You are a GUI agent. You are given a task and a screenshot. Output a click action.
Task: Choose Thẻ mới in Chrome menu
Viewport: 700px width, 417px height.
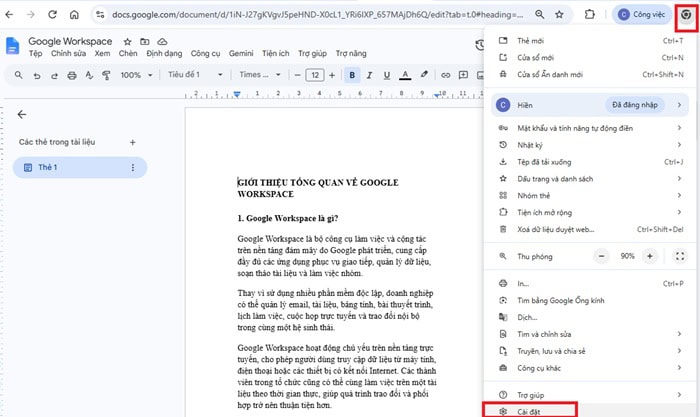(590, 41)
